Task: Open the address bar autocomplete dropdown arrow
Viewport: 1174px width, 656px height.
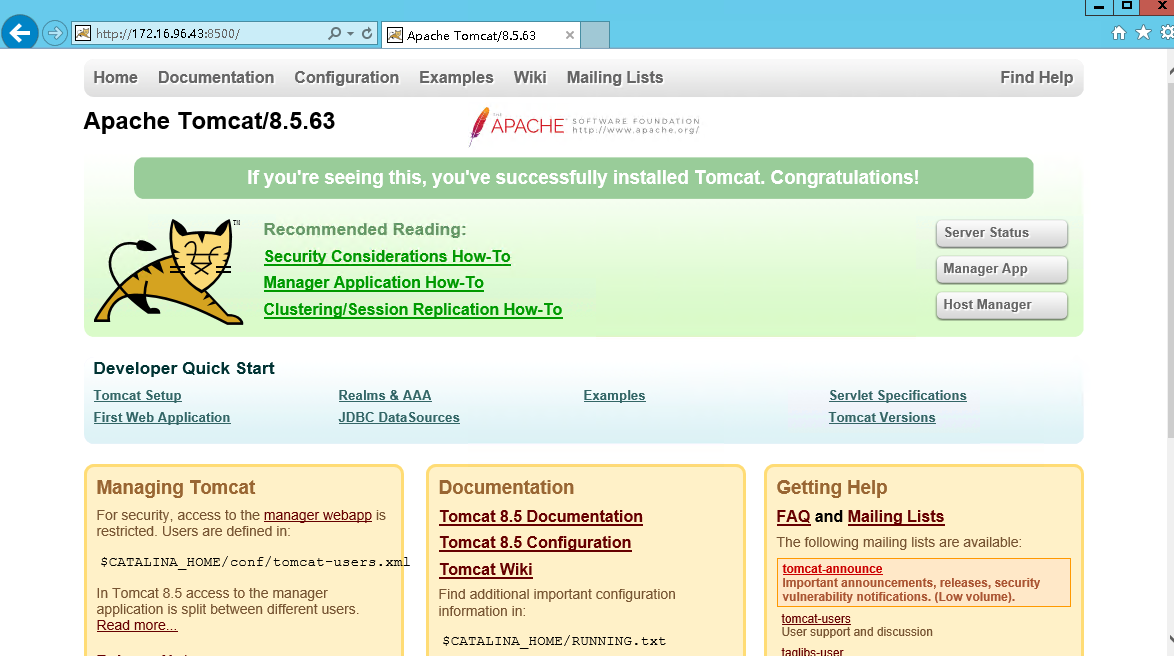Action: (350, 34)
